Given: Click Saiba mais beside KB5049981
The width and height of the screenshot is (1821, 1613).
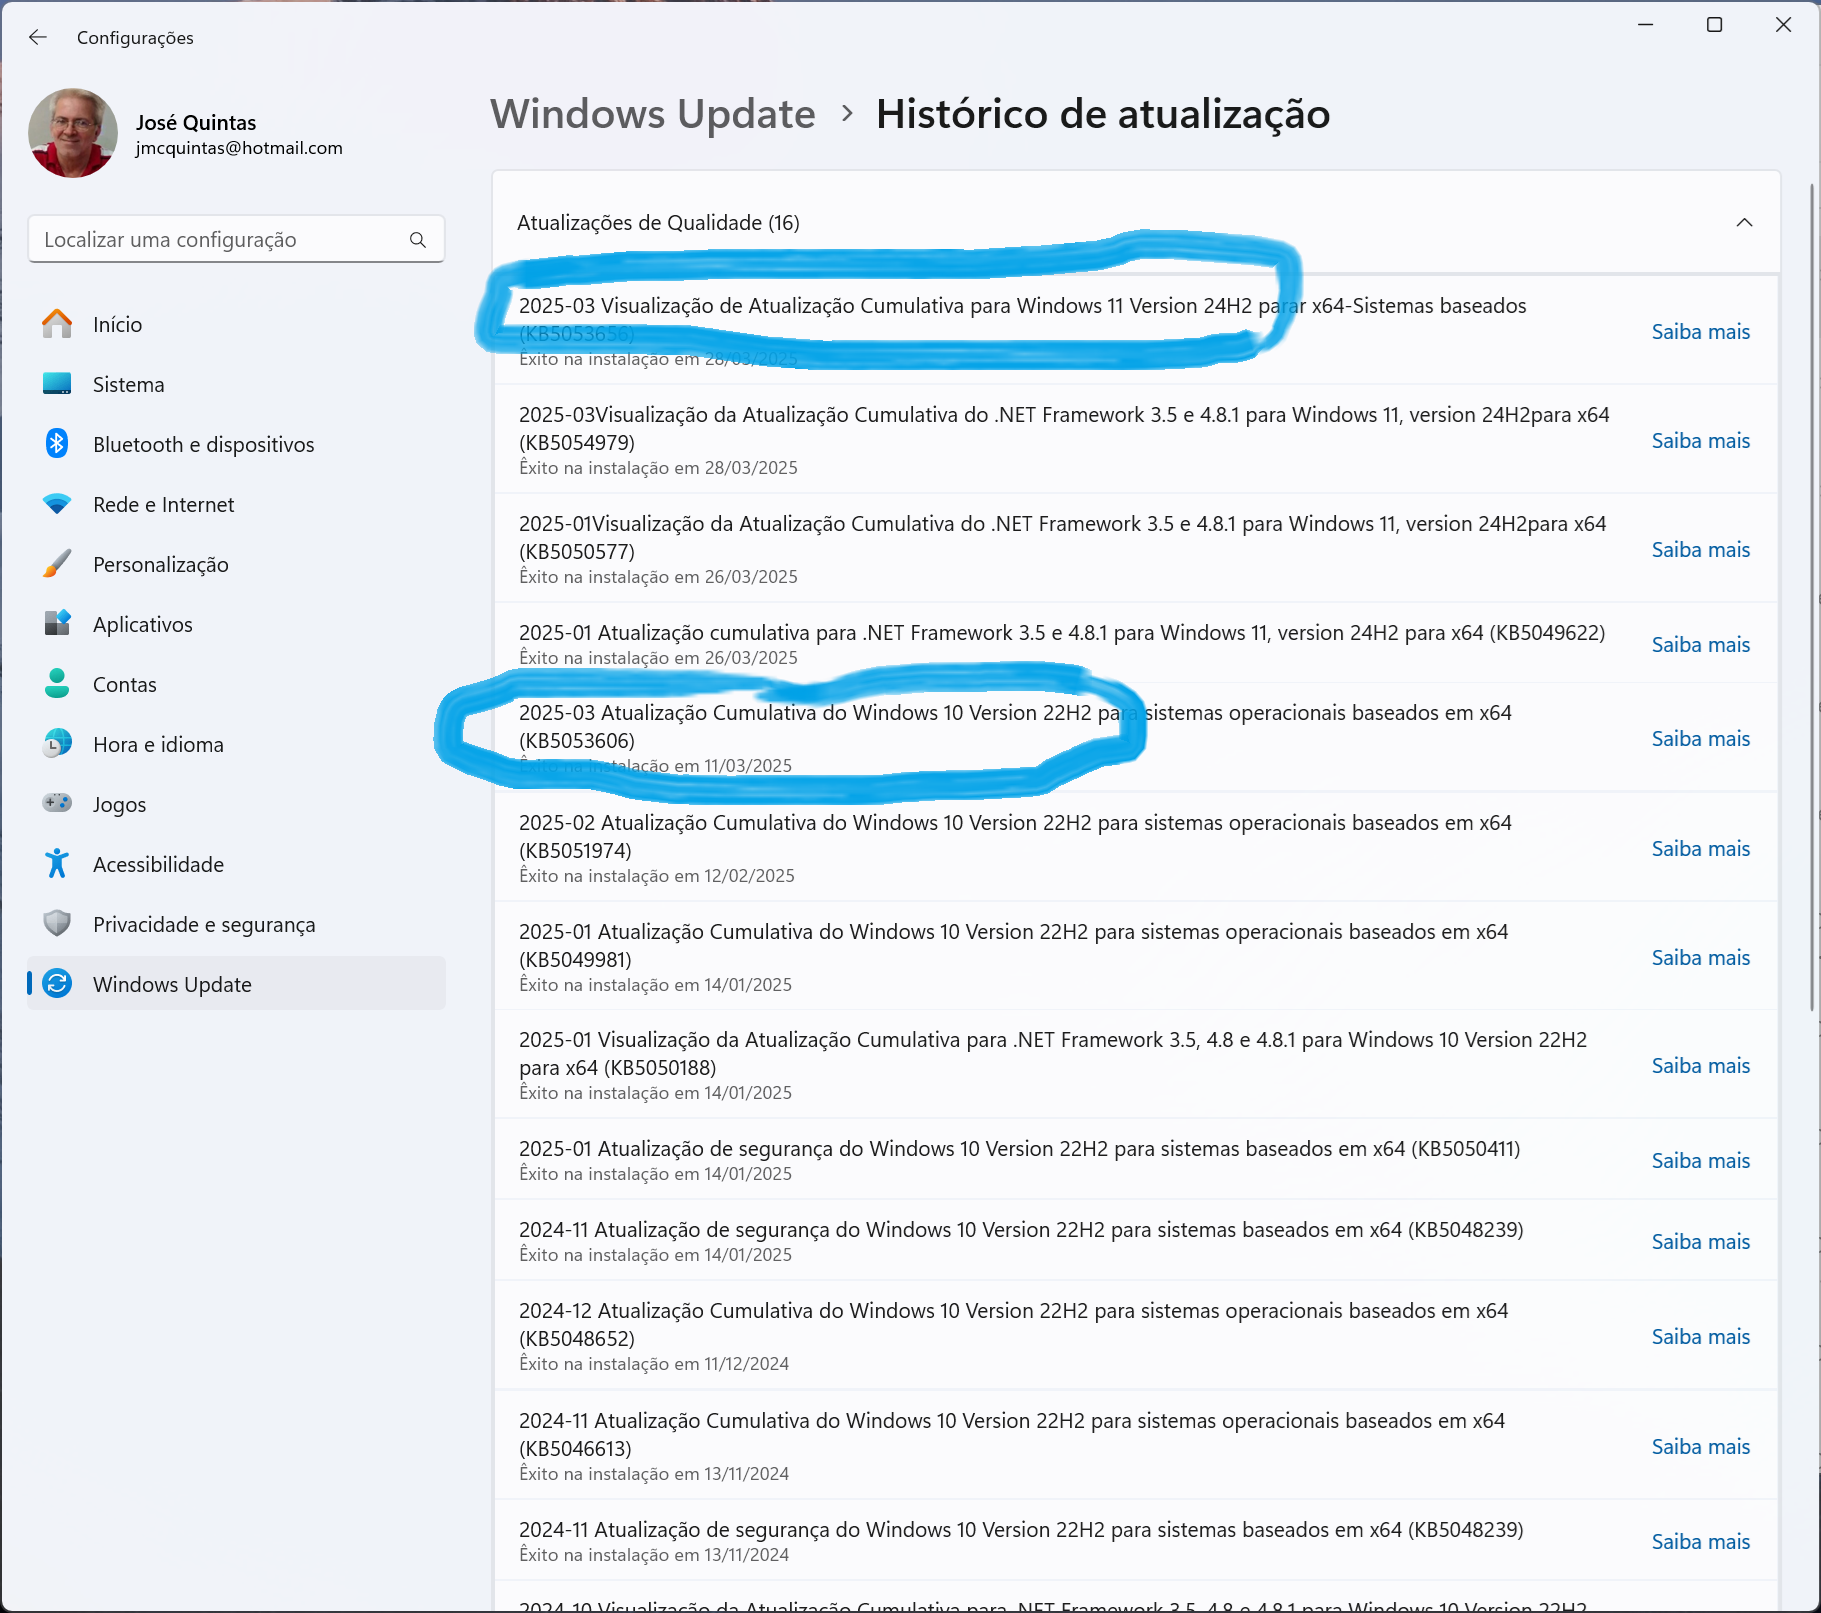Looking at the screenshot, I should pos(1700,958).
